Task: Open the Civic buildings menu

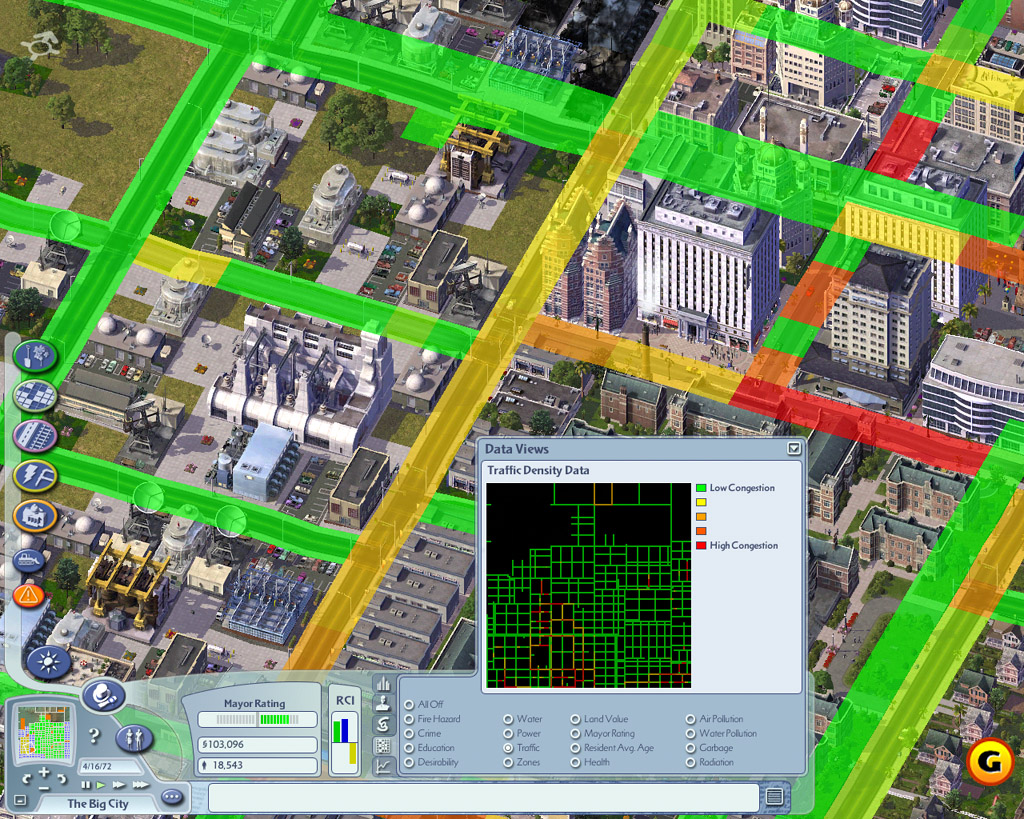Action: point(35,515)
